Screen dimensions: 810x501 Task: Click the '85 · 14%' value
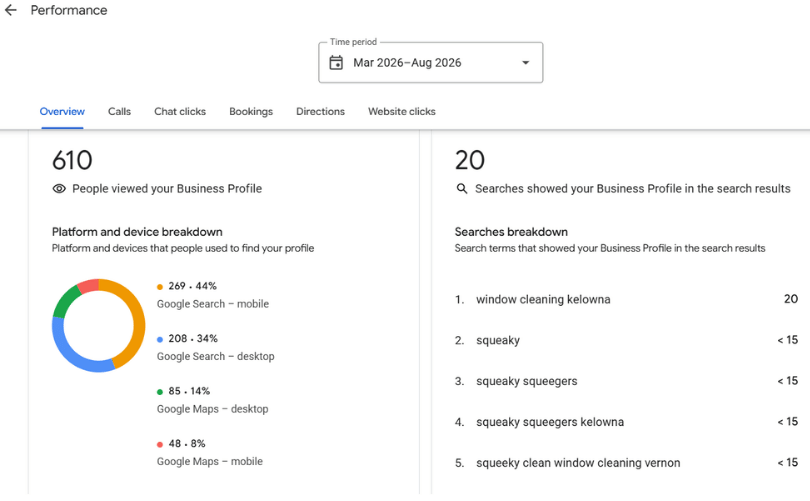click(189, 392)
